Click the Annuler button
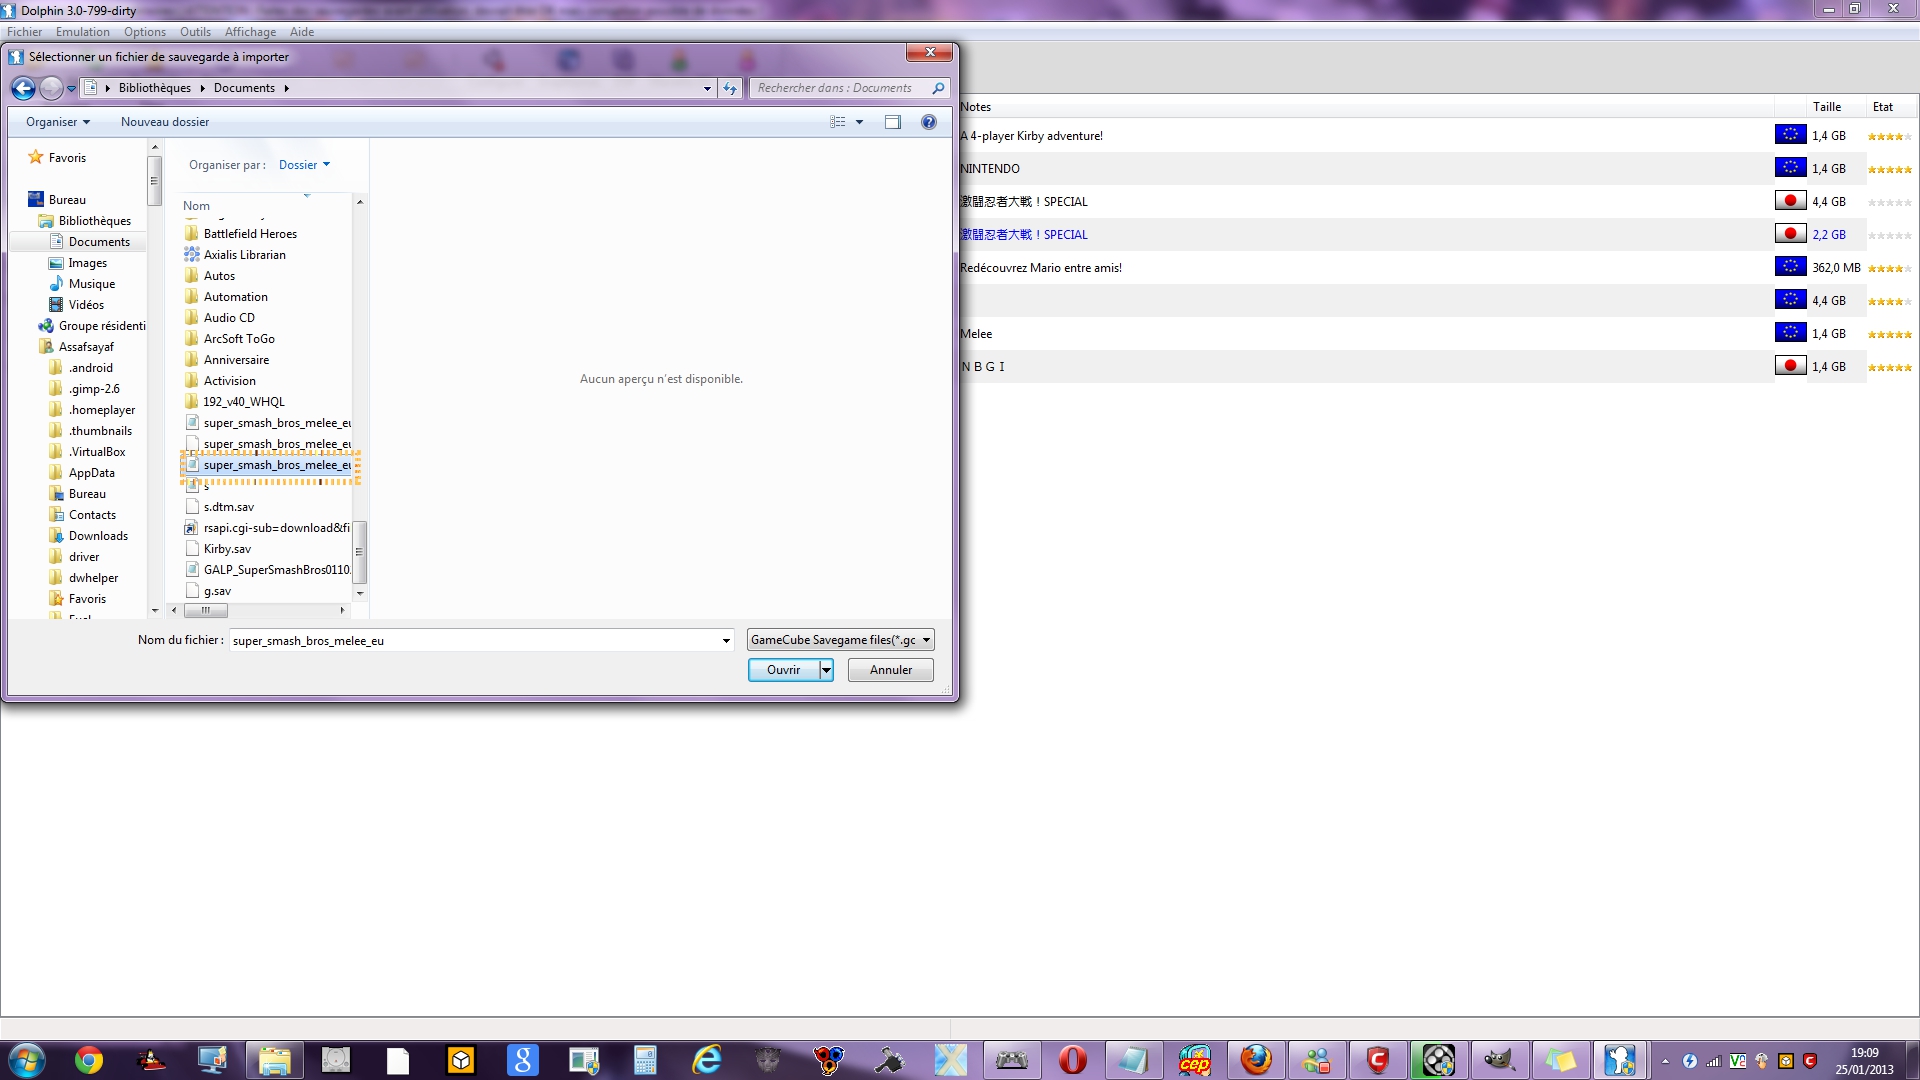Screen dimensions: 1920x1080 point(890,670)
